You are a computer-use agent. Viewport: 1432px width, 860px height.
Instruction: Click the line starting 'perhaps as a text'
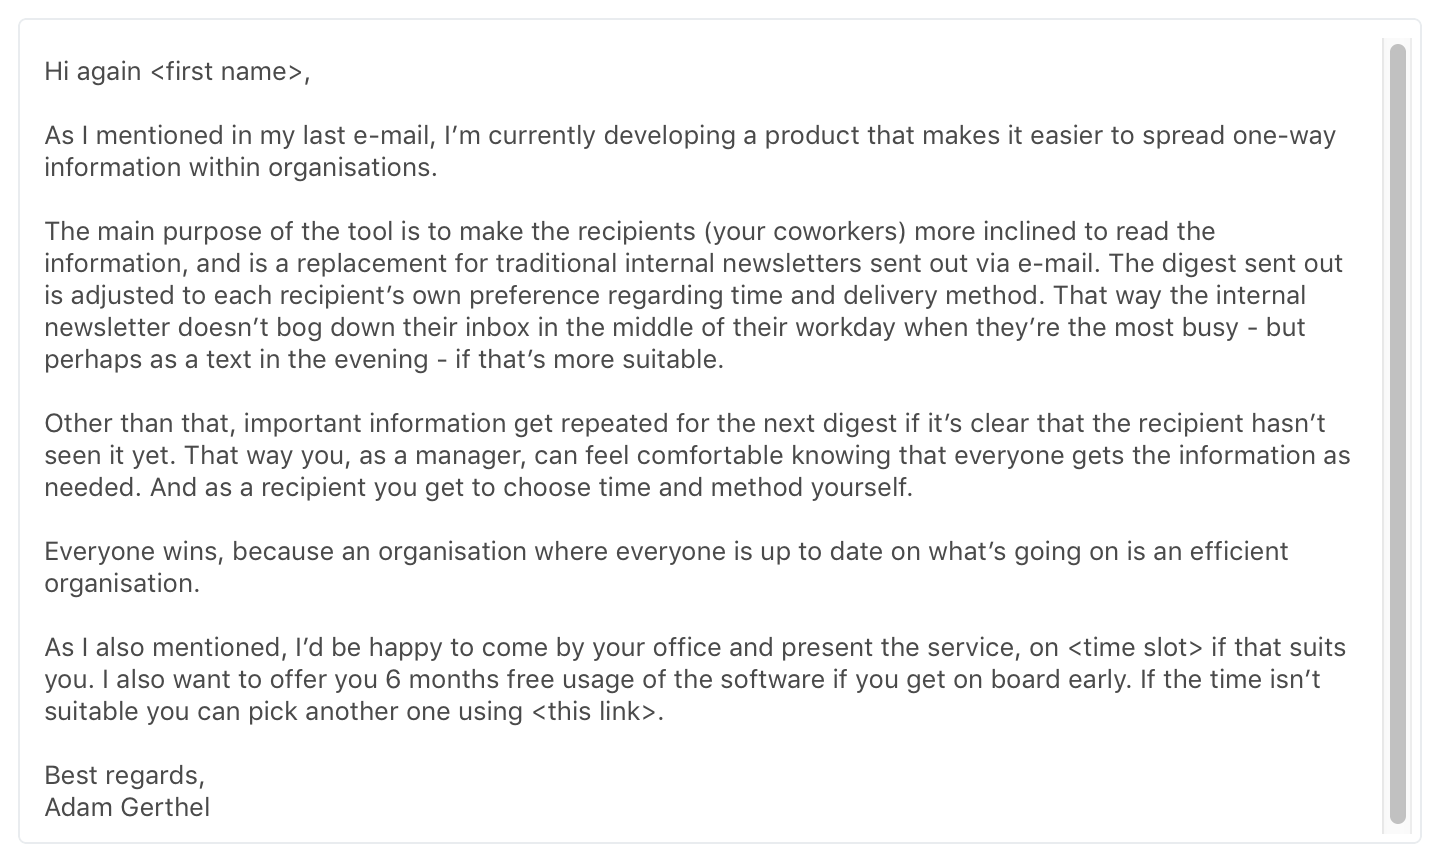383,360
